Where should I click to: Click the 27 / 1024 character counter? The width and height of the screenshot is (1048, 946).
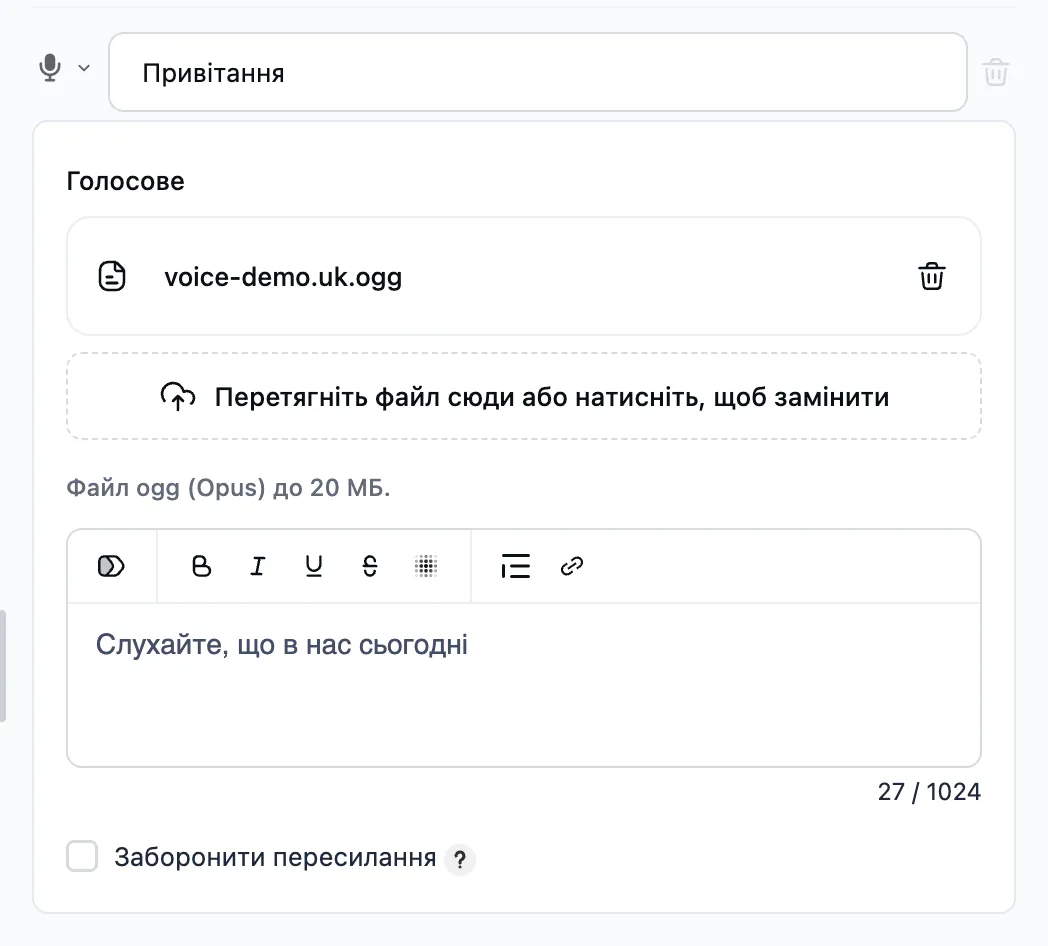click(929, 792)
